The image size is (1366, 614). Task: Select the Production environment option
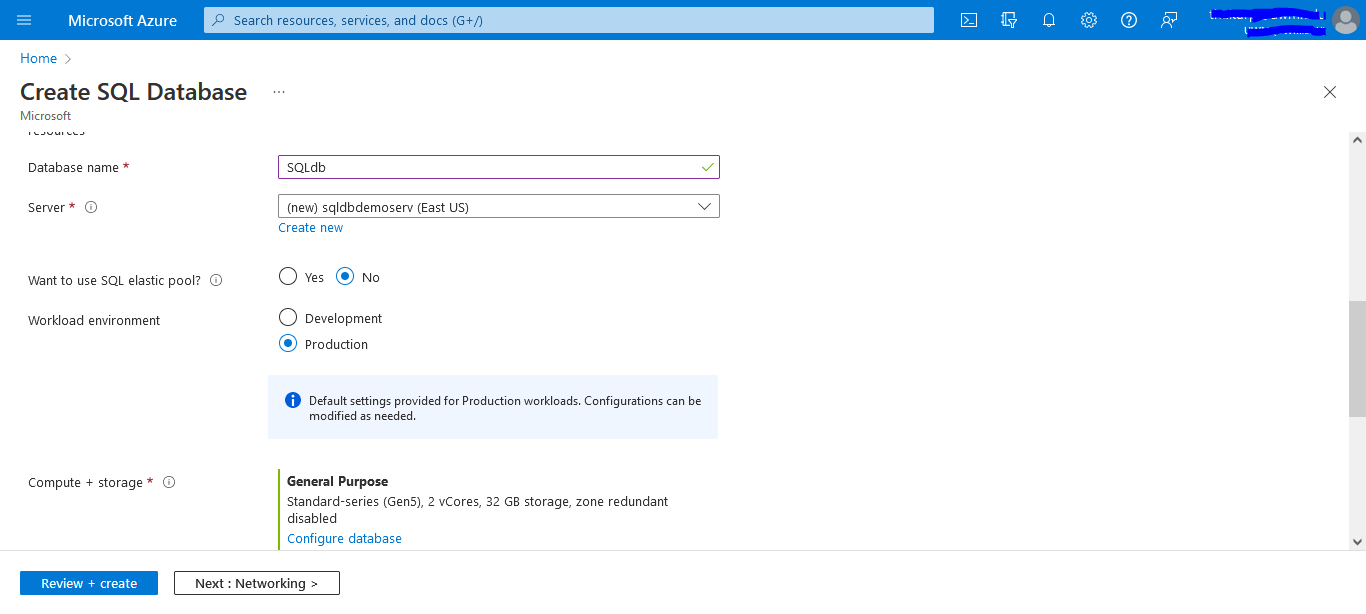pyautogui.click(x=287, y=343)
